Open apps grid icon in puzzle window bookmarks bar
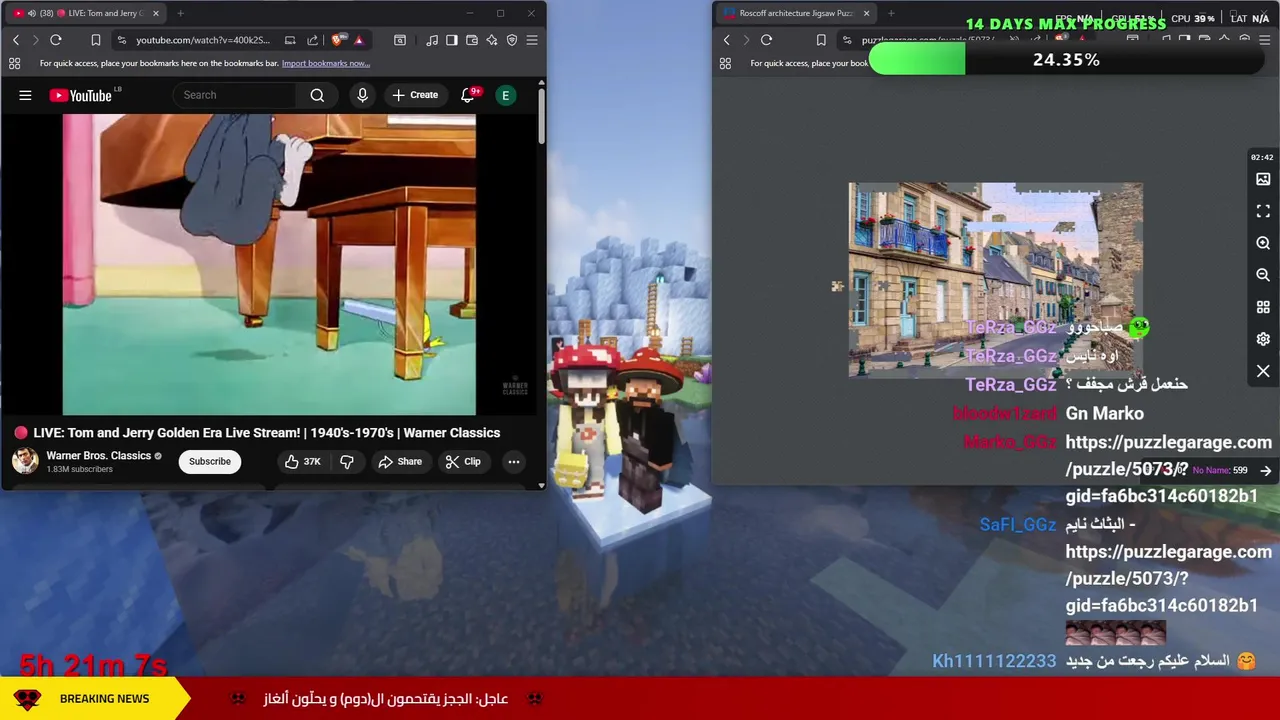 point(726,63)
